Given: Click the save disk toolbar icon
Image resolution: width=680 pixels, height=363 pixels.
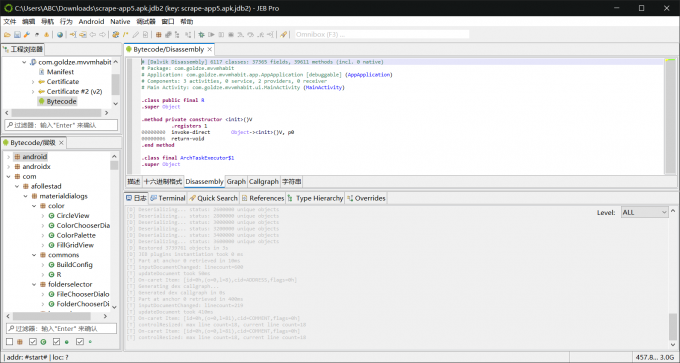Looking at the screenshot, I should click(x=17, y=35).
